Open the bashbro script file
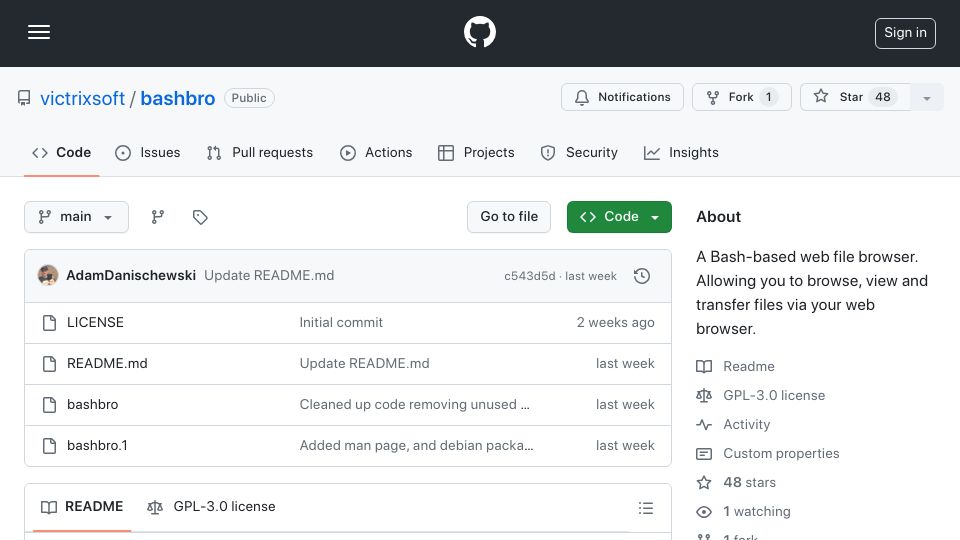The image size is (960, 540). tap(92, 405)
